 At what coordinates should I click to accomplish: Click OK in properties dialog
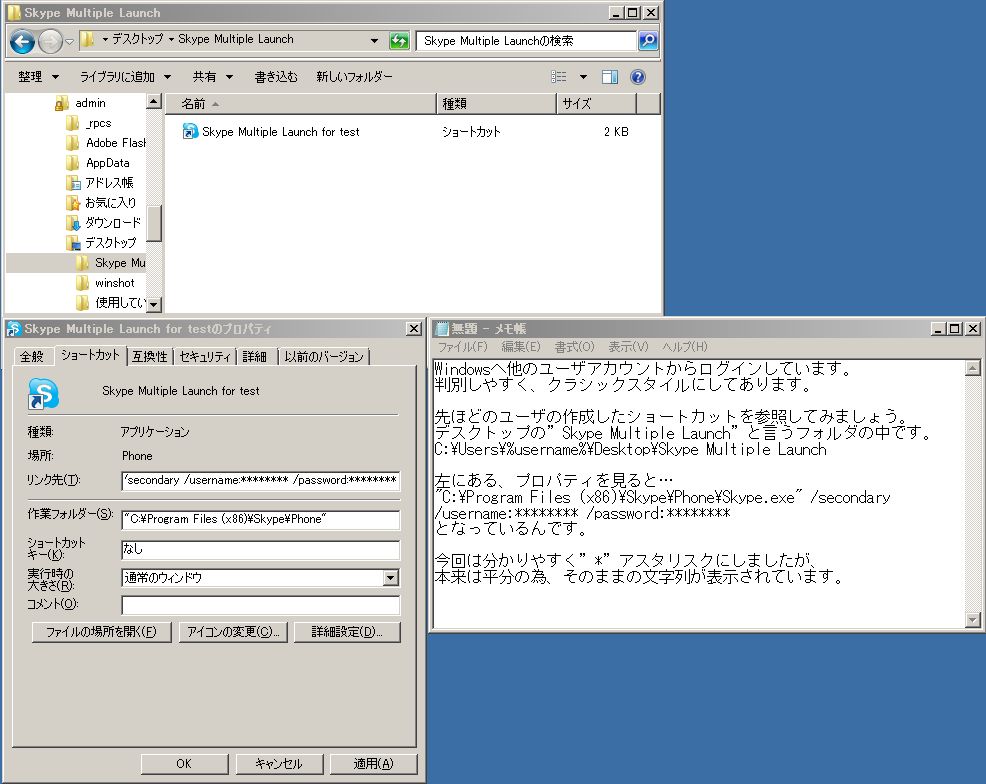(x=184, y=764)
